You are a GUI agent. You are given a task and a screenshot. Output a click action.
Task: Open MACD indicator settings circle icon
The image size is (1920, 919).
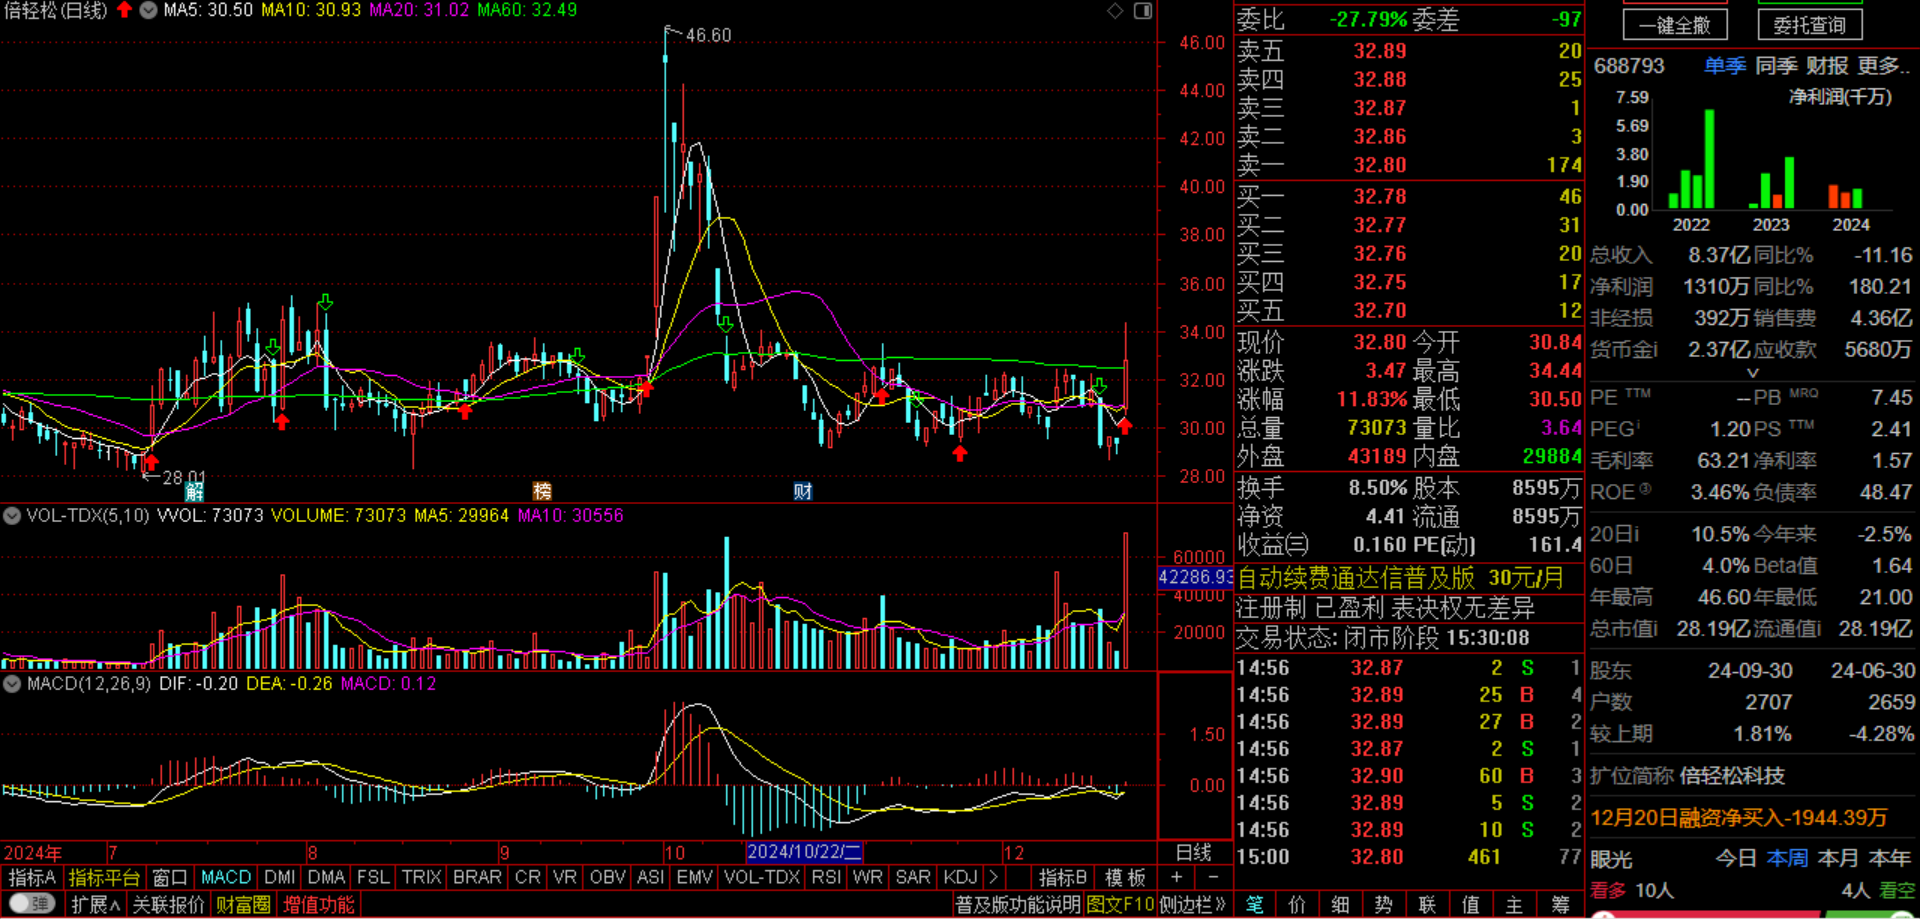tap(12, 684)
